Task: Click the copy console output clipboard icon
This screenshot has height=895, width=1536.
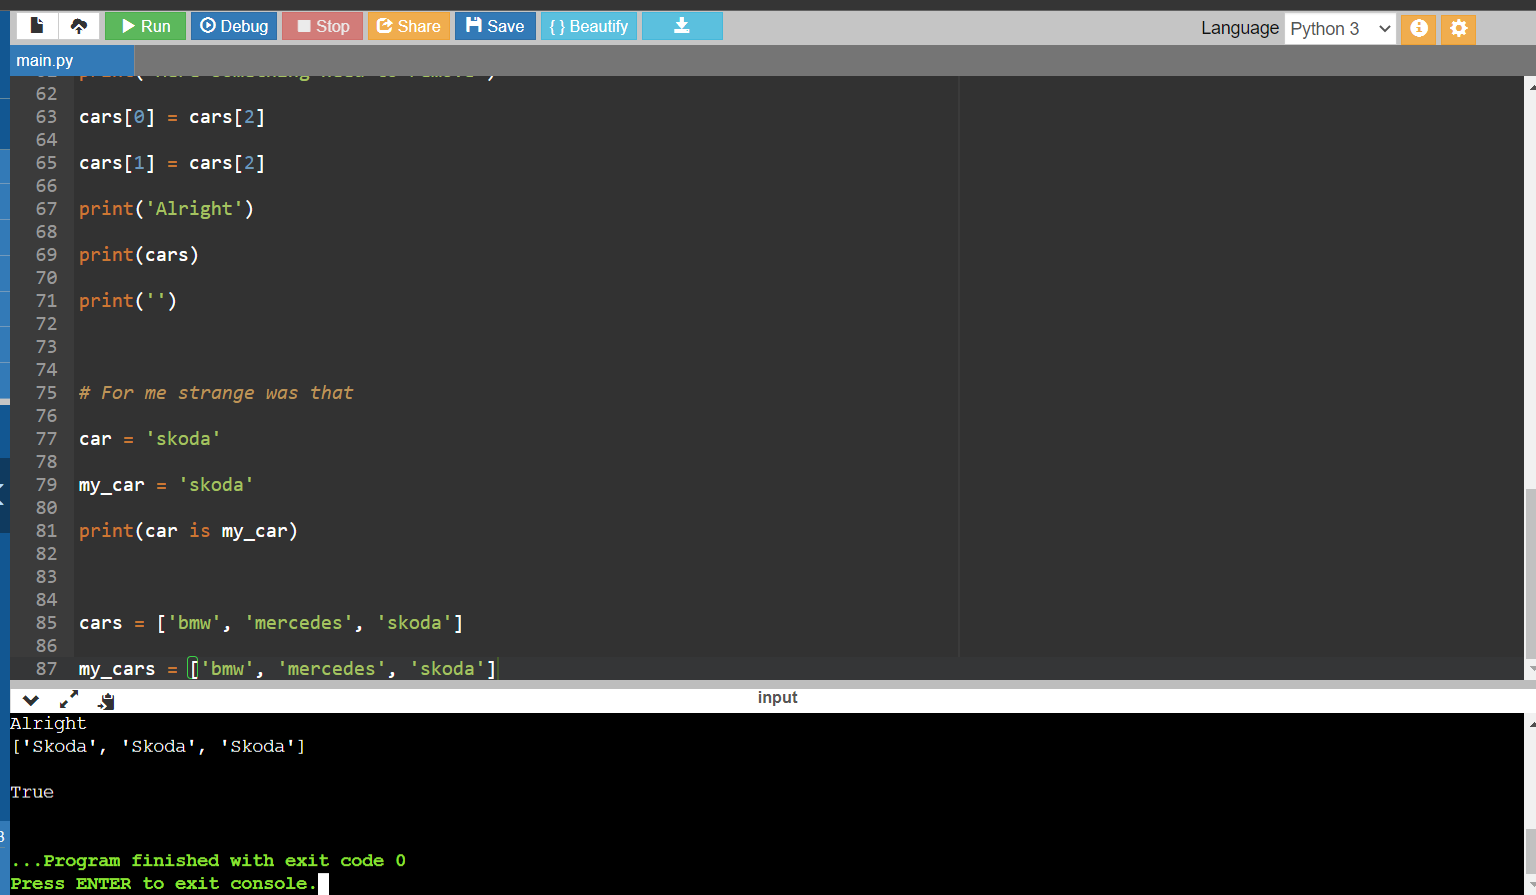Action: 106,700
